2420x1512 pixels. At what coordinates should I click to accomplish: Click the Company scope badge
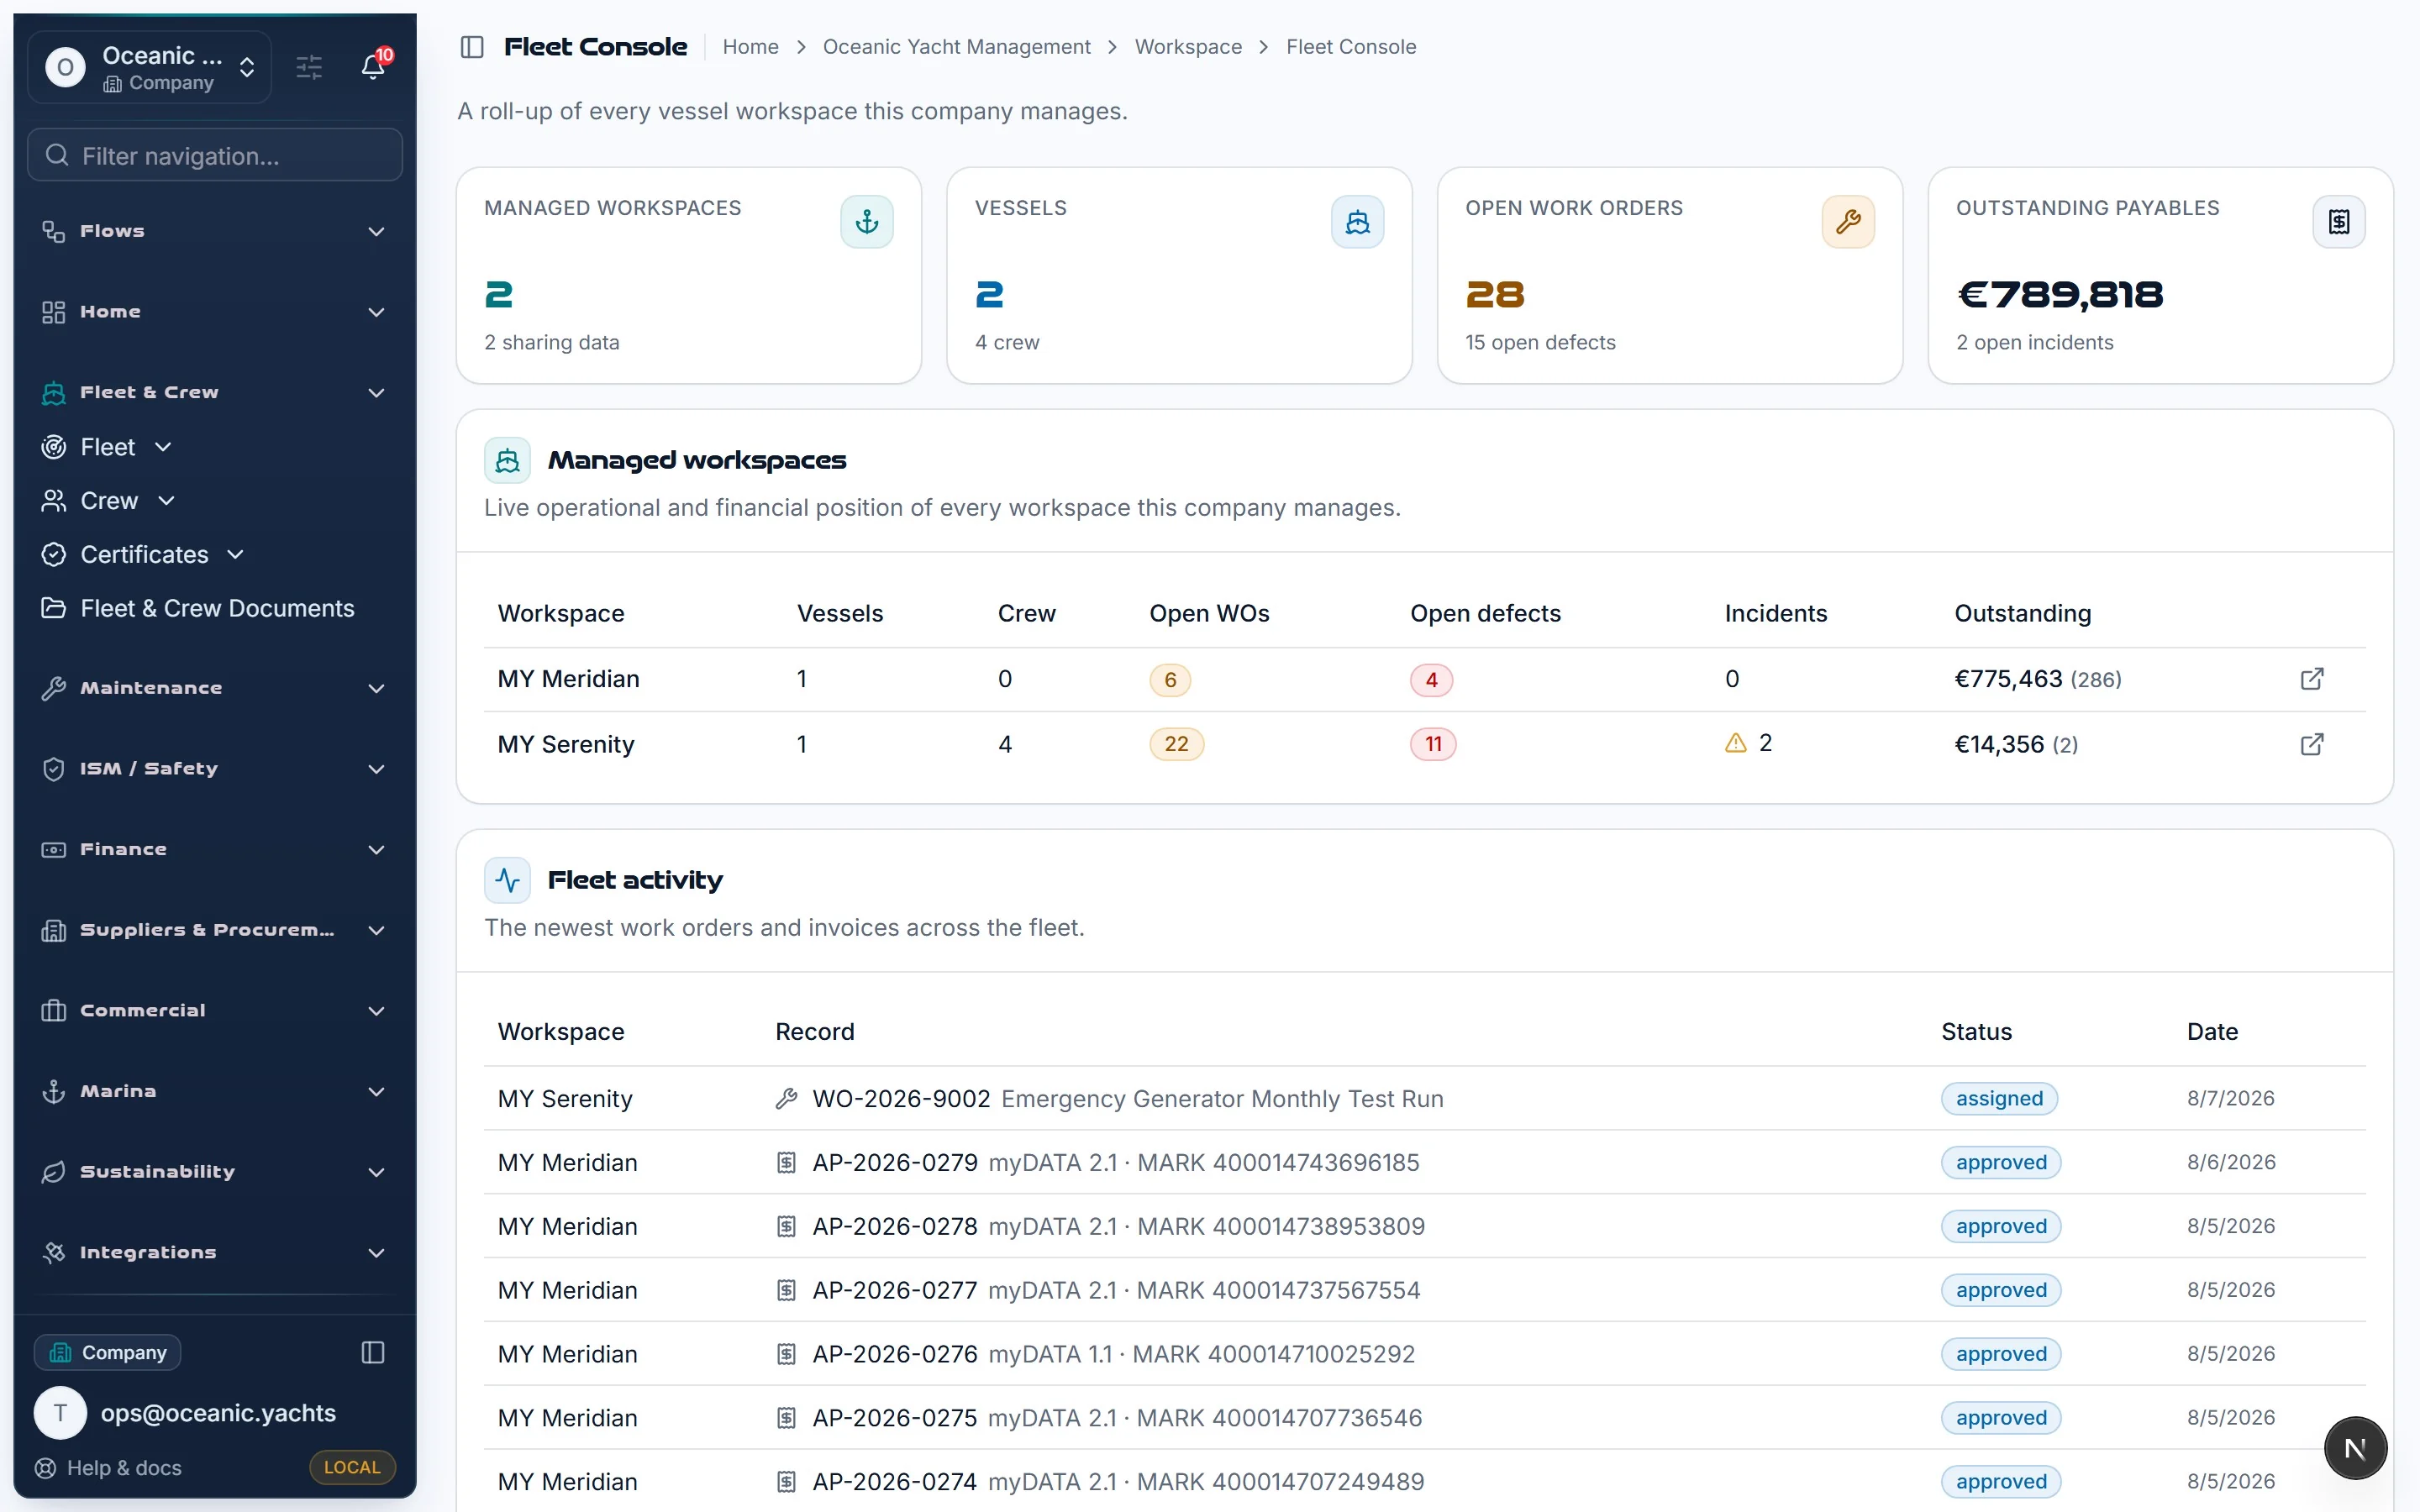point(107,1352)
